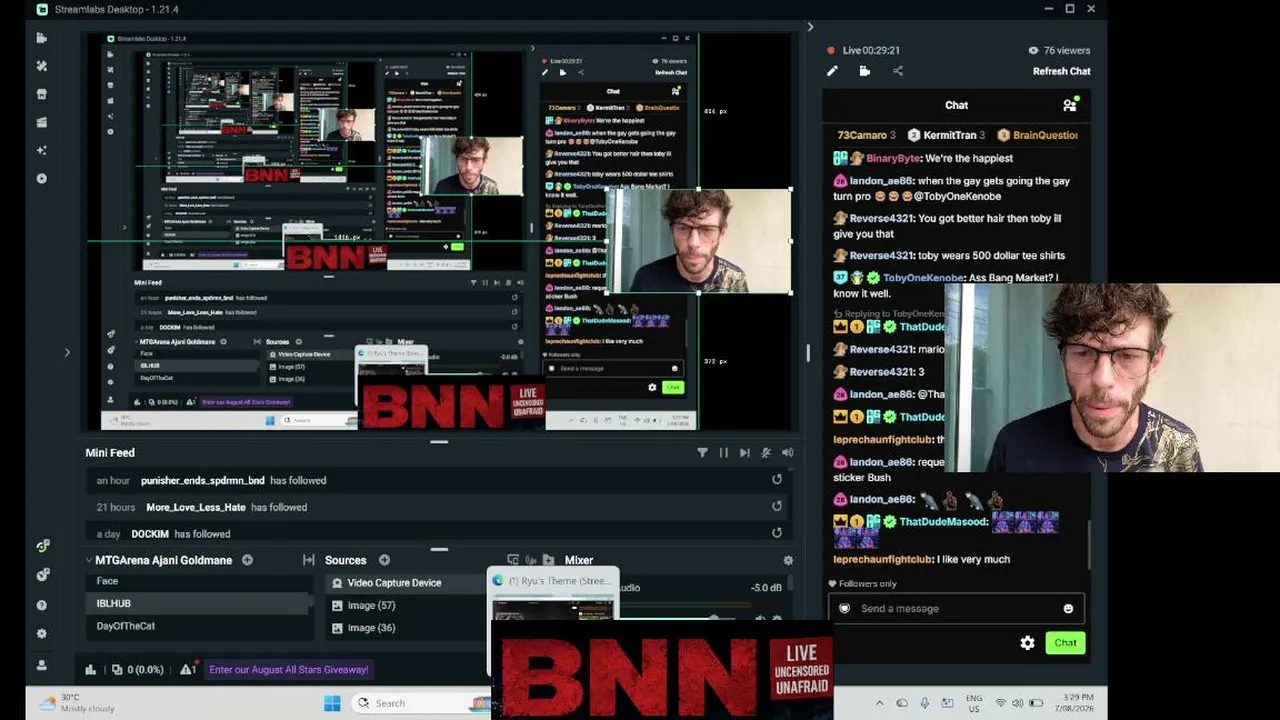Pause the Mini Feed alert queue
The height and width of the screenshot is (720, 1280).
pos(723,453)
